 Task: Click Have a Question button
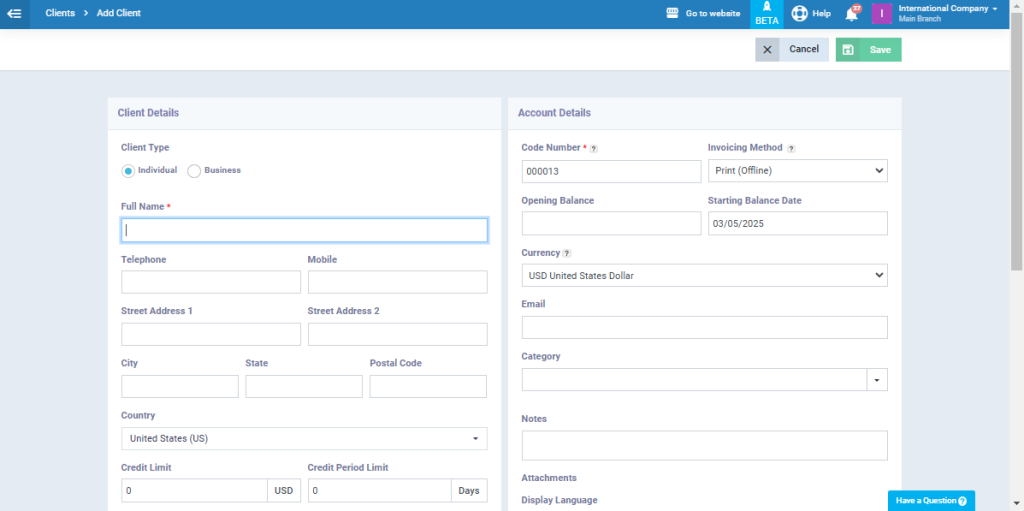click(x=931, y=501)
